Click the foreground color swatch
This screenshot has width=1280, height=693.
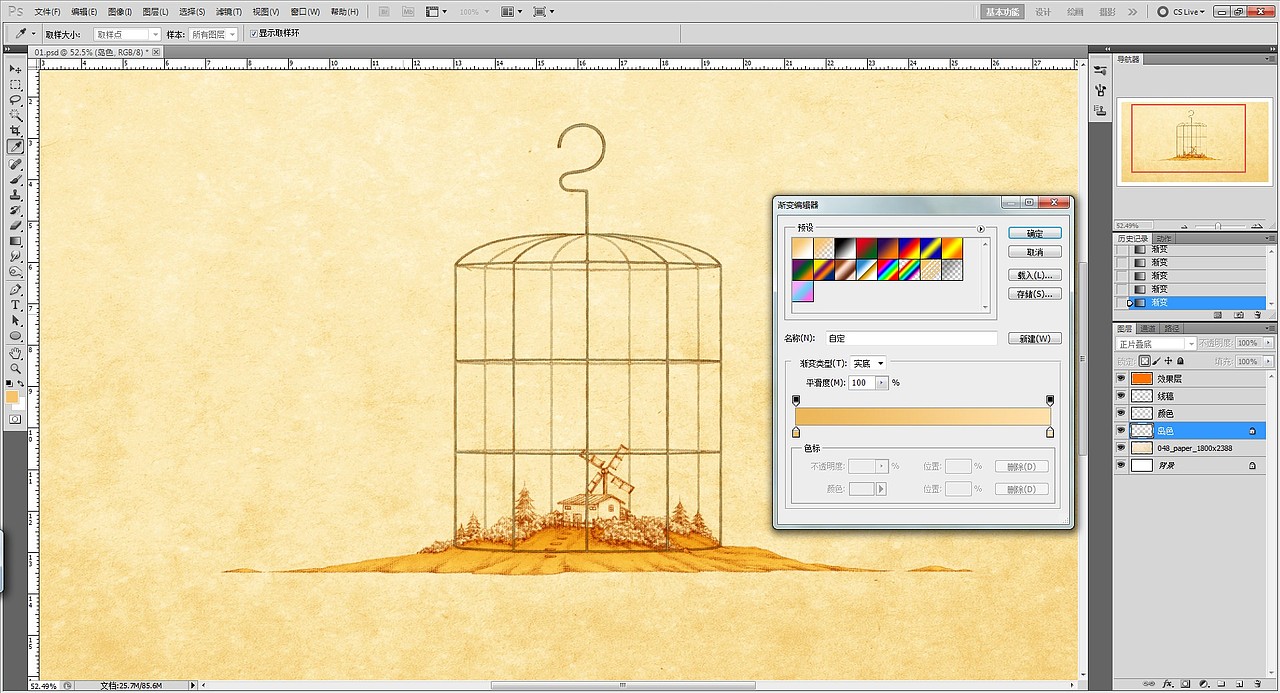12,397
